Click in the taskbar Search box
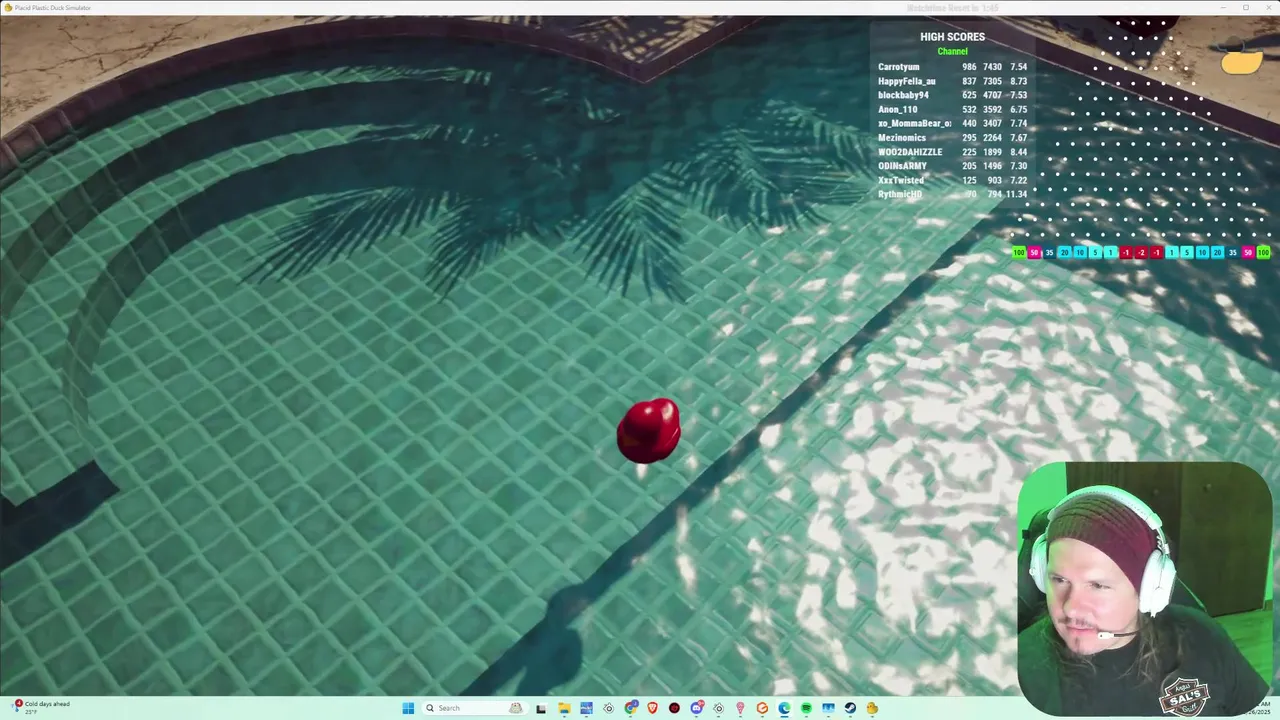1280x720 pixels. click(475, 708)
